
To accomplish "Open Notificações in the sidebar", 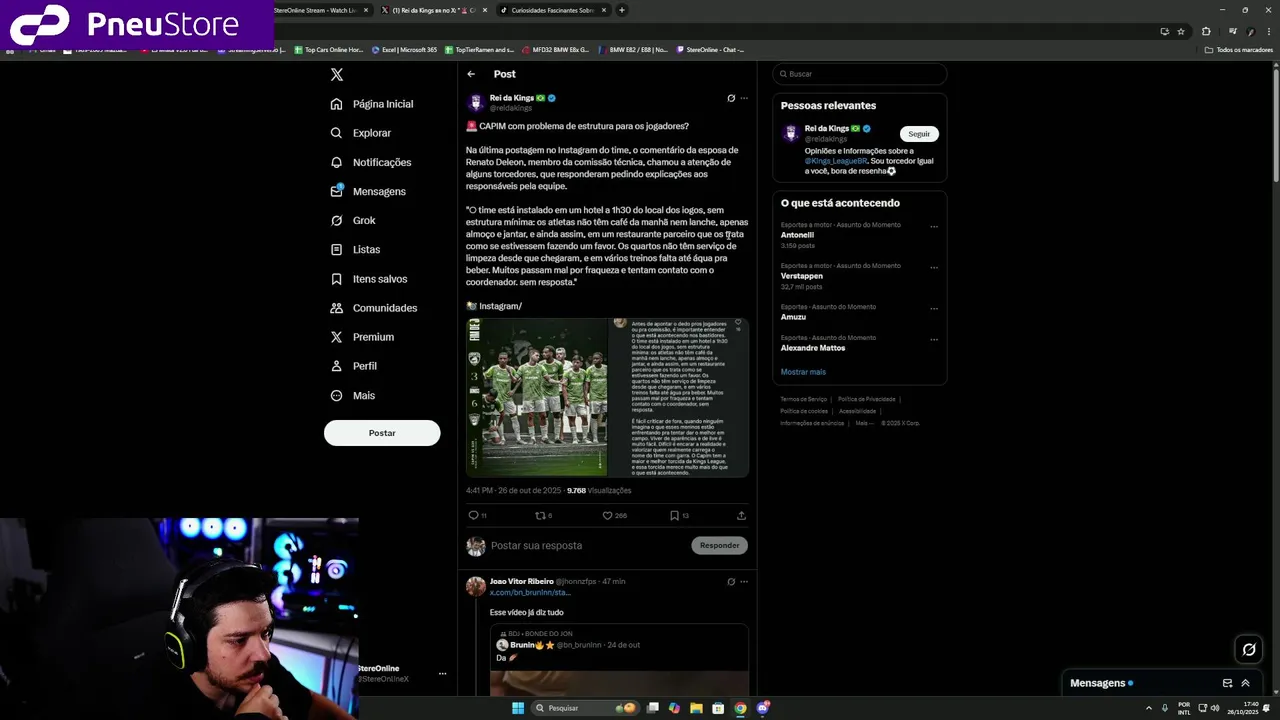I will [371, 162].
